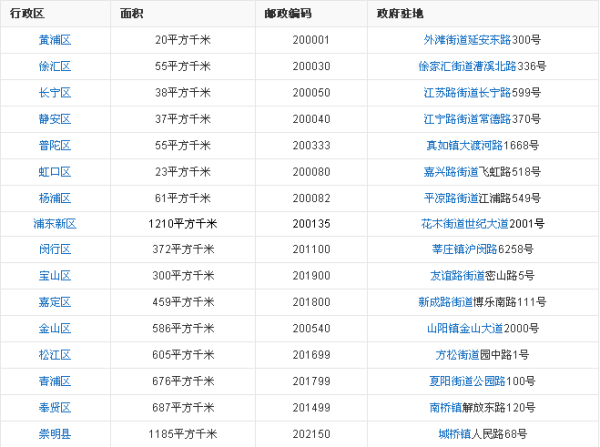
Task: Open the 真如镇 link
Action: pyautogui.click(x=444, y=145)
